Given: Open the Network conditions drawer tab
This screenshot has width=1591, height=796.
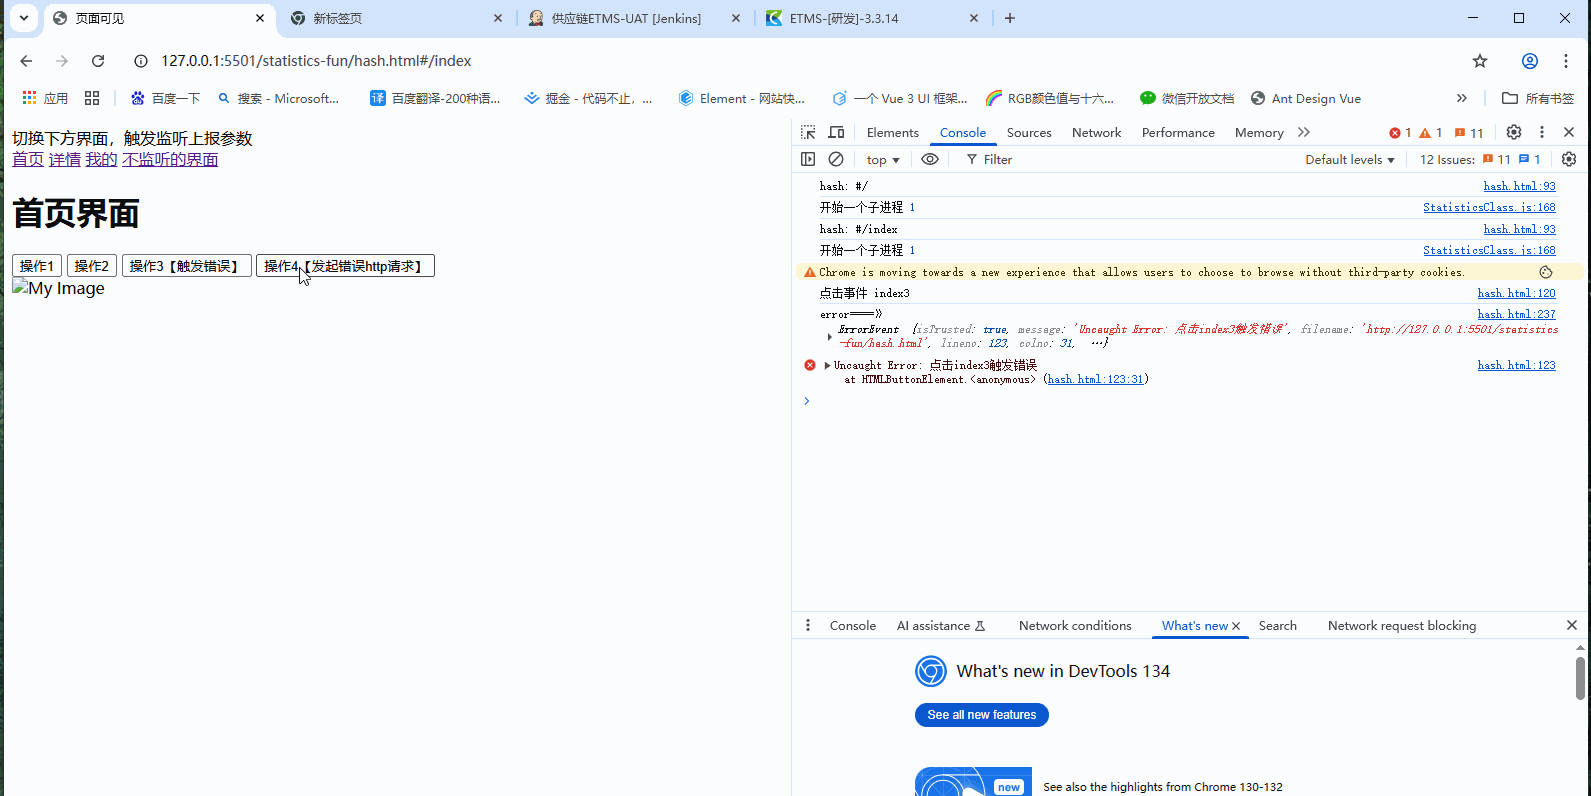Looking at the screenshot, I should 1075,626.
